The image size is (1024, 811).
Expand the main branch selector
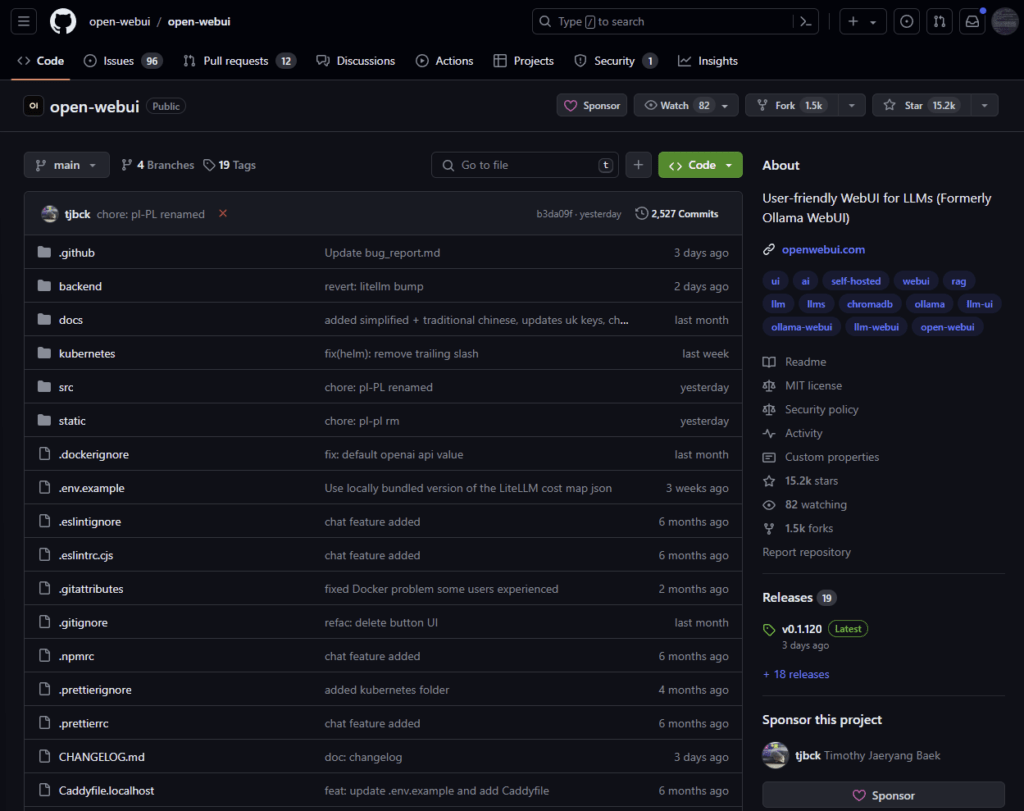[67, 165]
